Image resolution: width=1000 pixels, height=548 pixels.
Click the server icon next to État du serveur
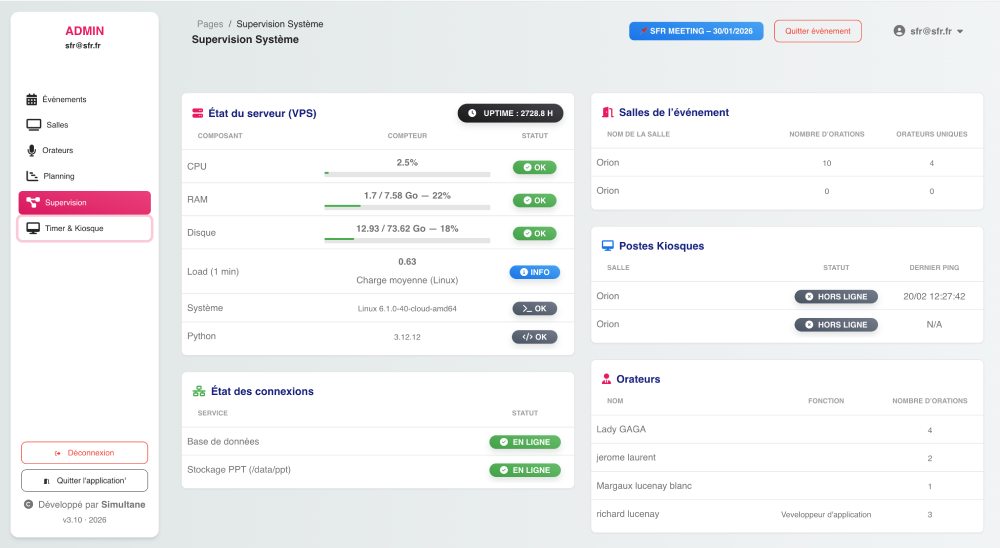coord(198,114)
